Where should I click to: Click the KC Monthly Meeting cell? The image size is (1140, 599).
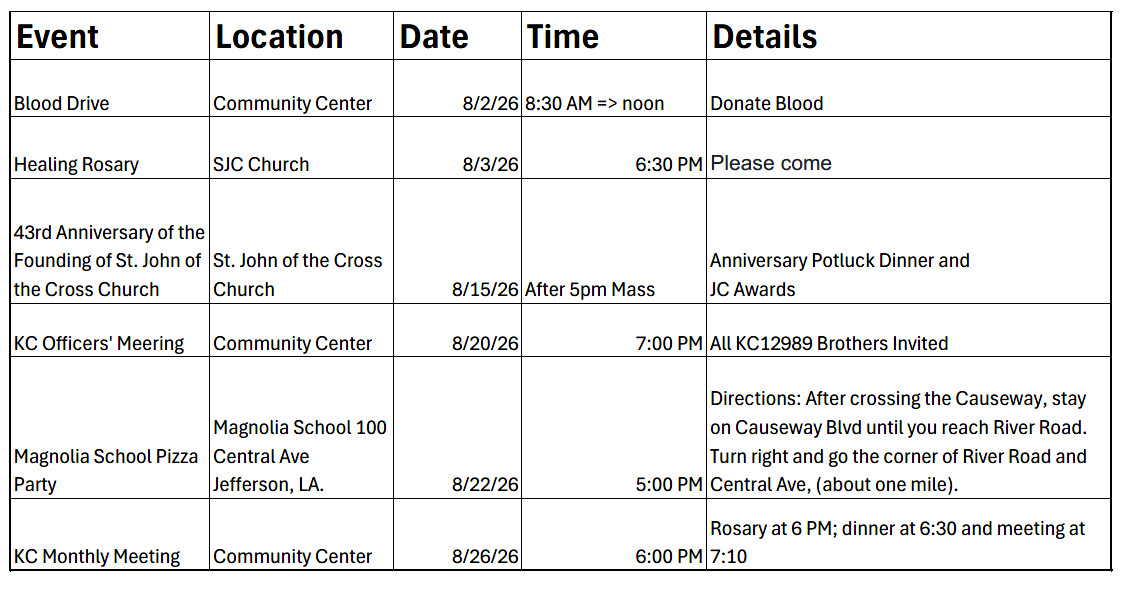(x=110, y=534)
